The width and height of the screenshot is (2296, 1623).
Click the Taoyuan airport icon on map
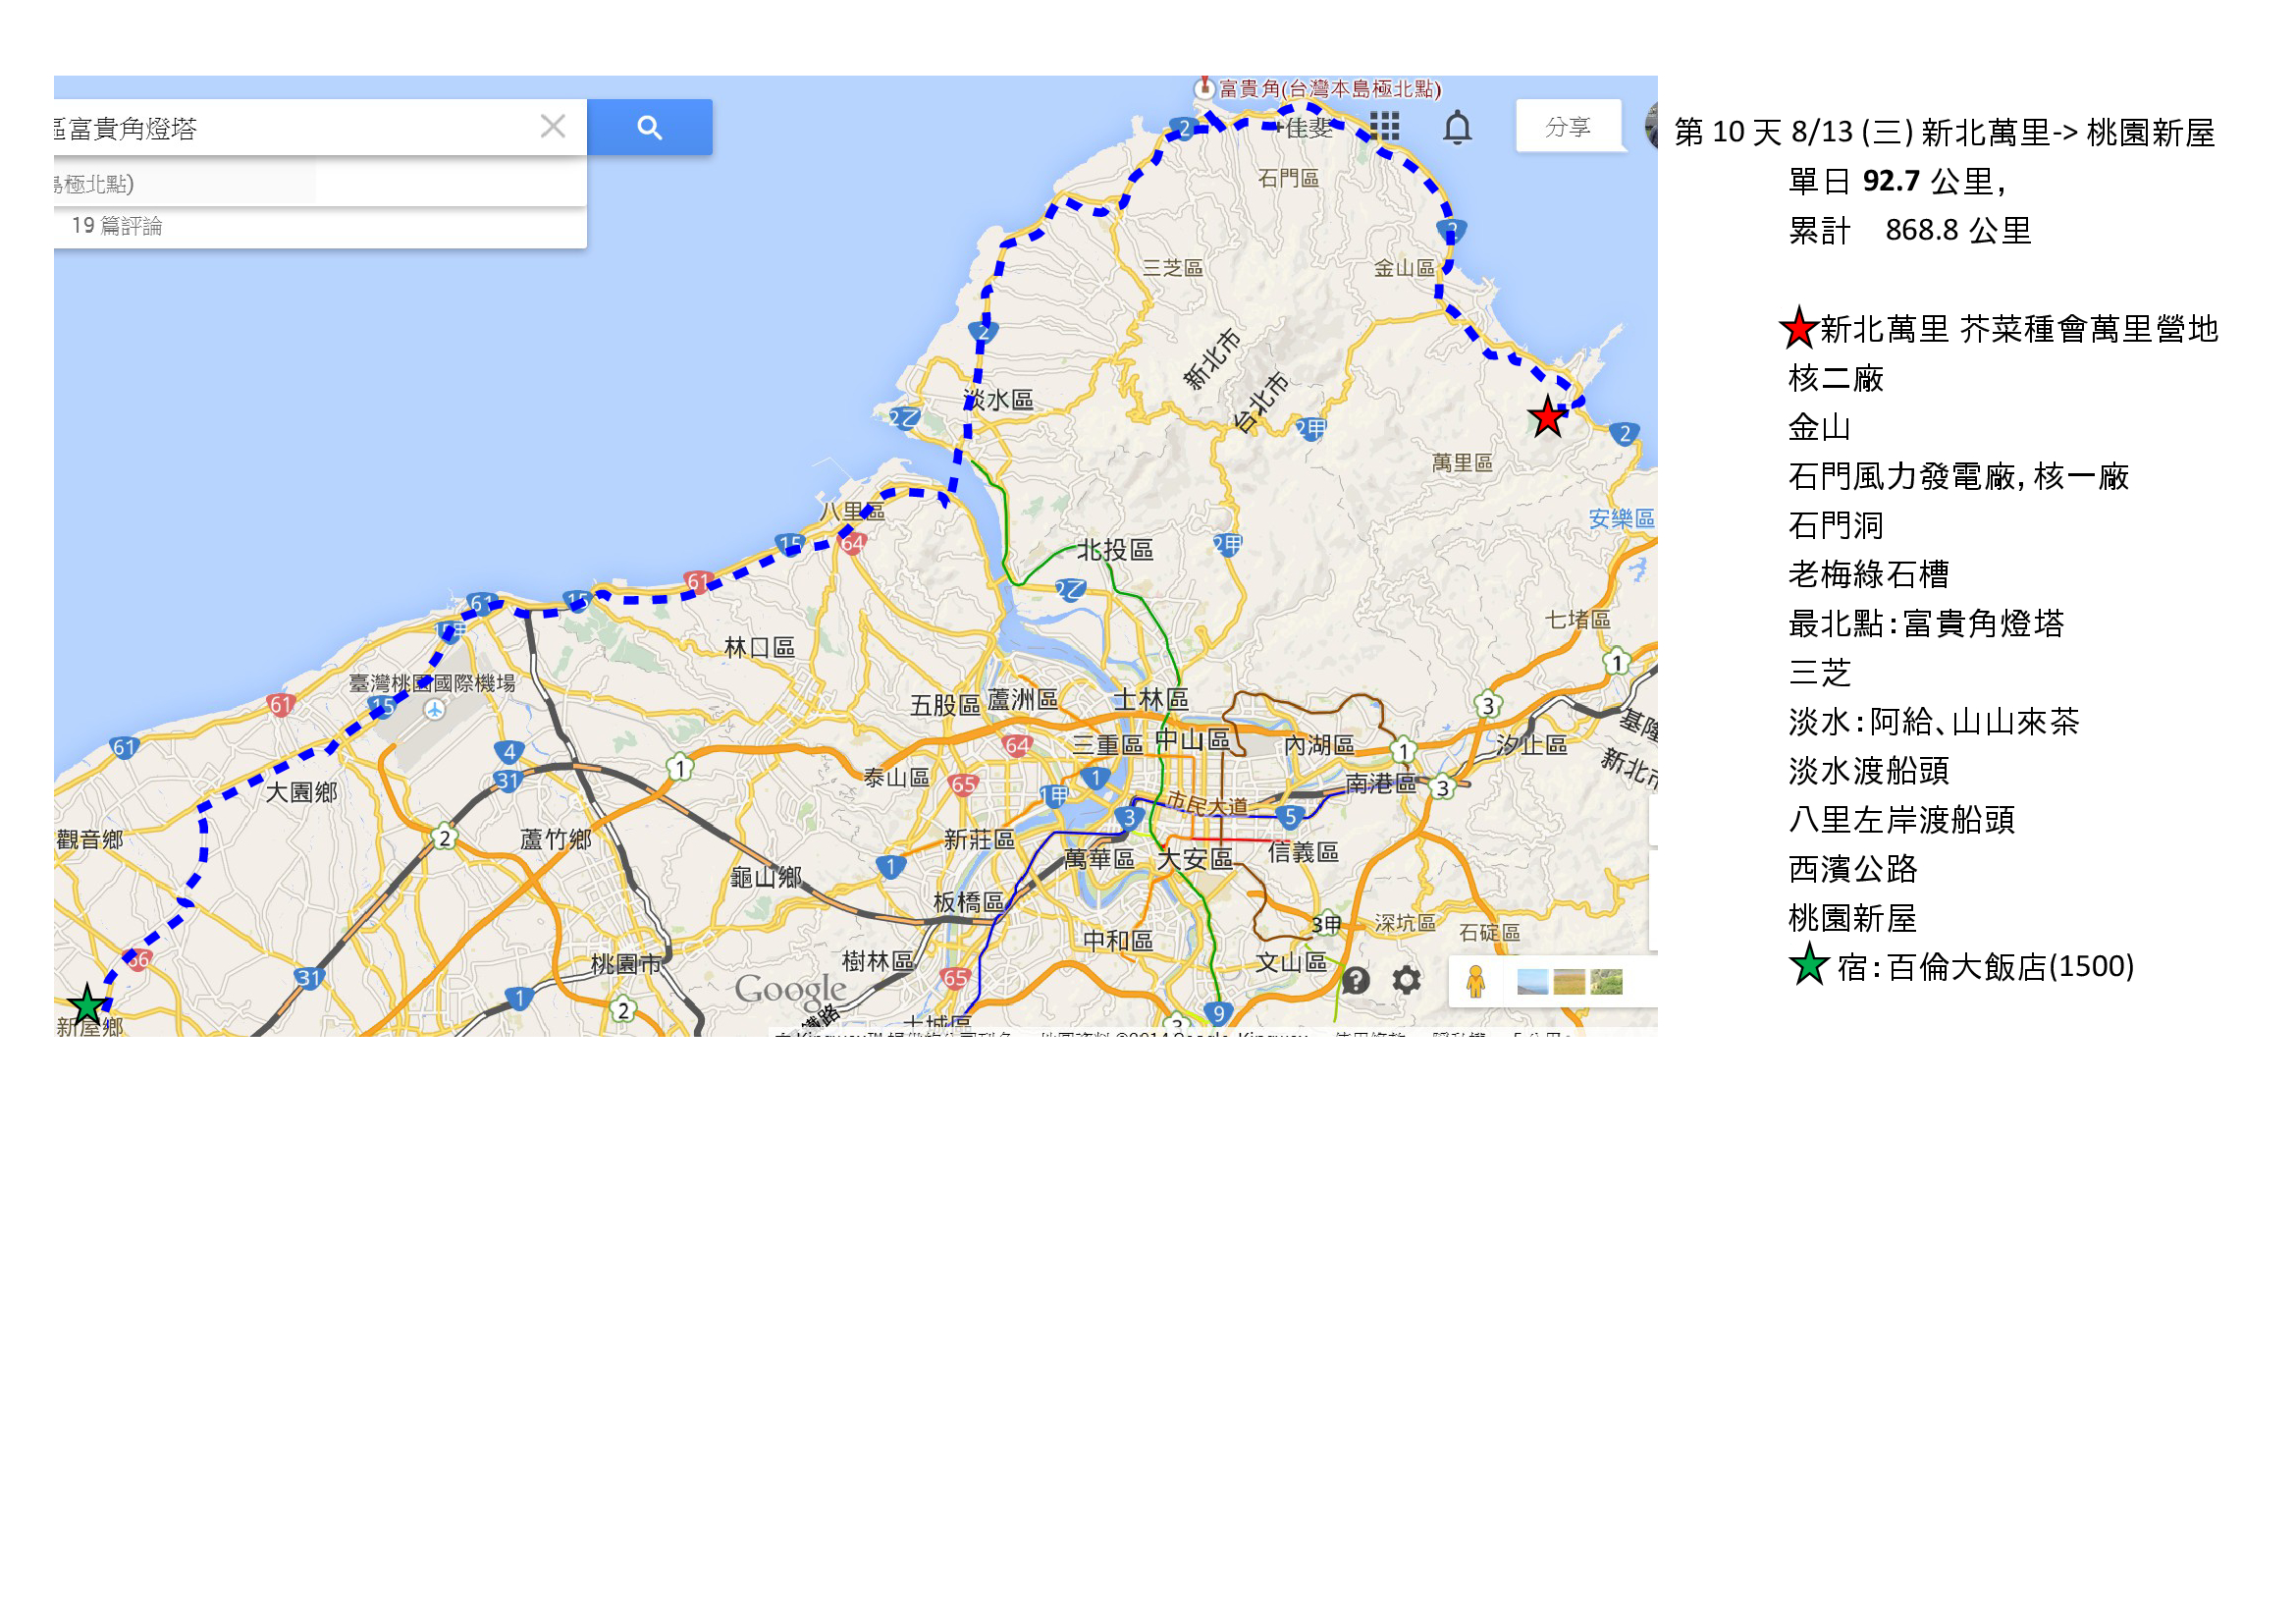(x=434, y=710)
